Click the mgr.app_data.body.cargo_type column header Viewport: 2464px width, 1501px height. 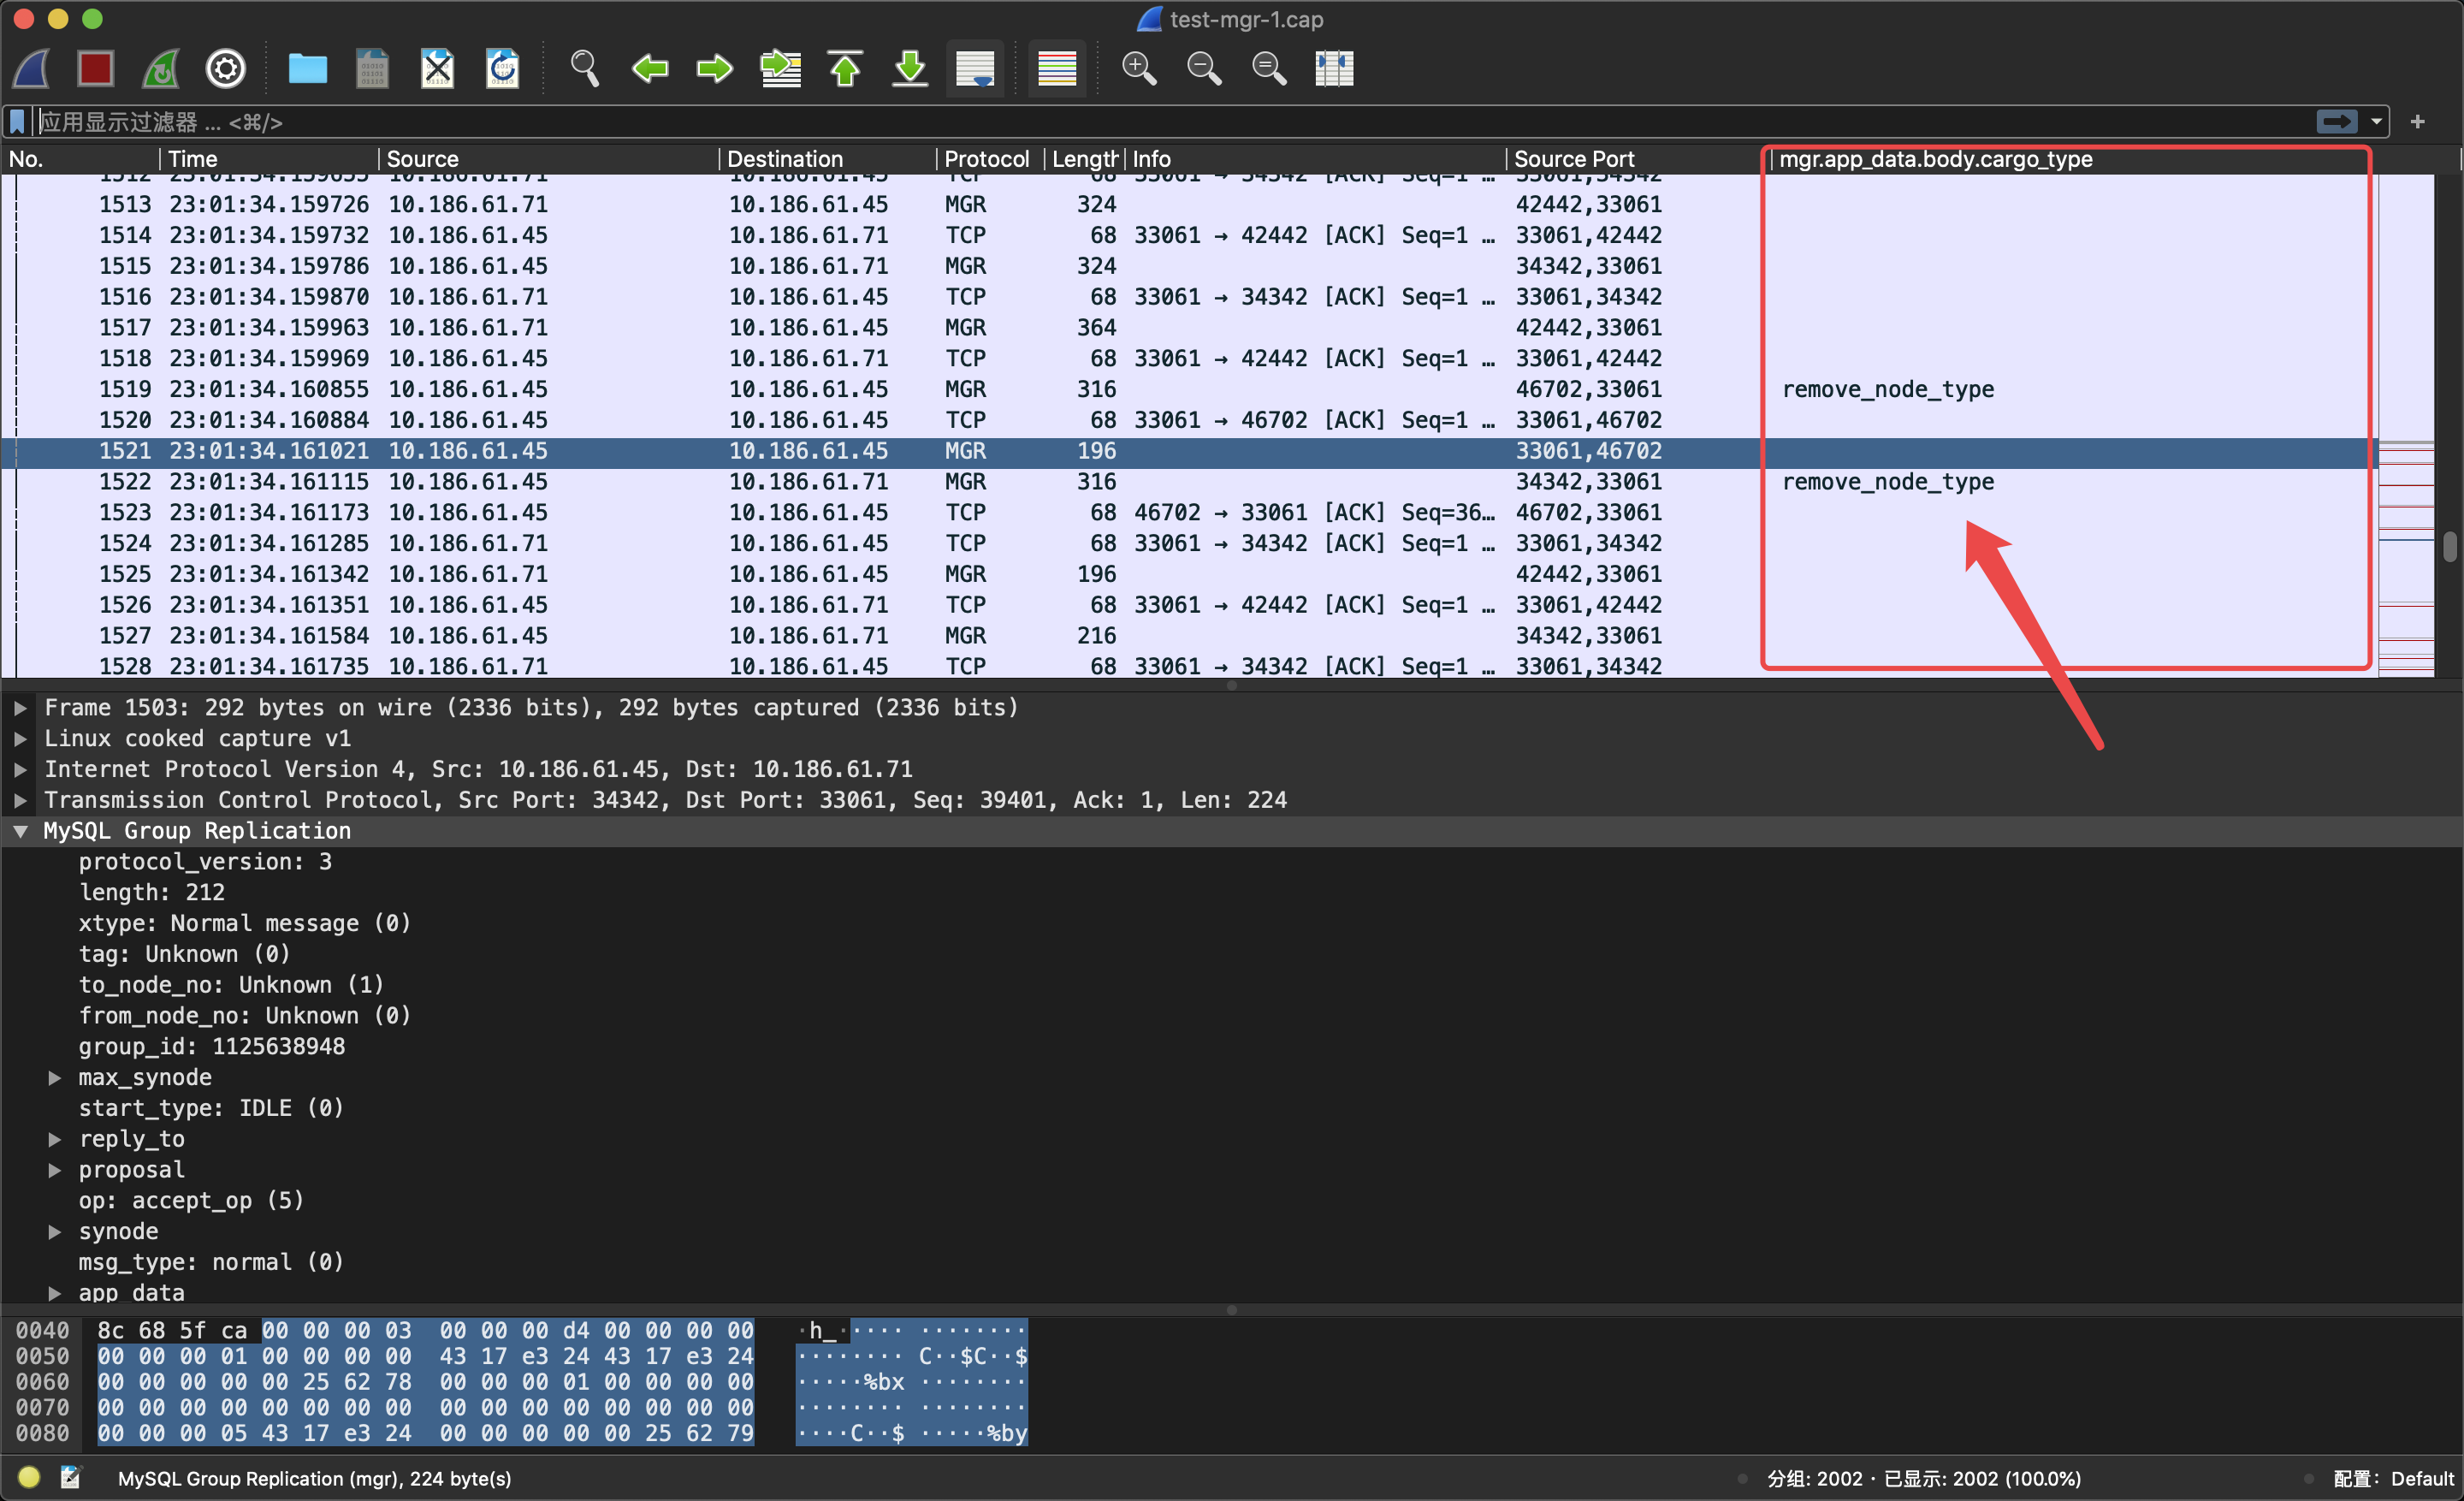(x=1935, y=159)
